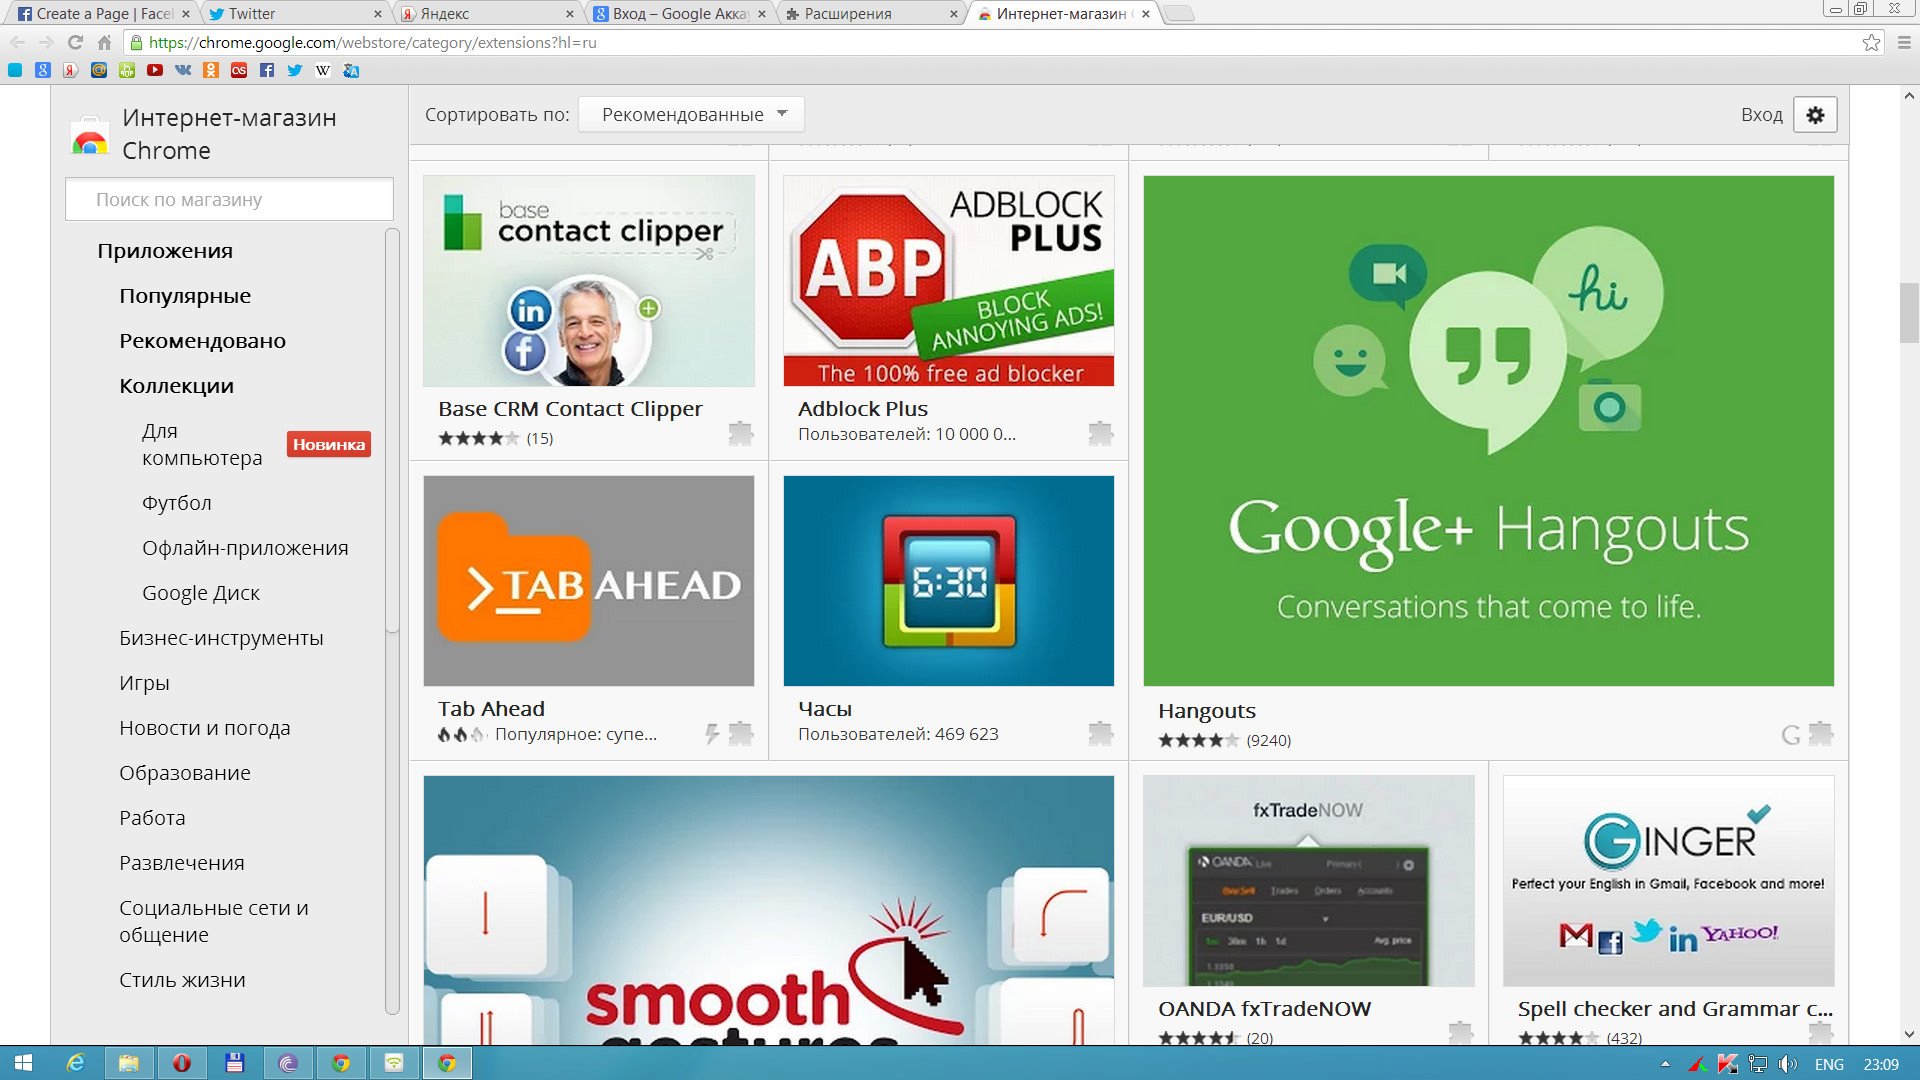Open the Twitter bookmark icon in bookmarks bar

(x=294, y=70)
